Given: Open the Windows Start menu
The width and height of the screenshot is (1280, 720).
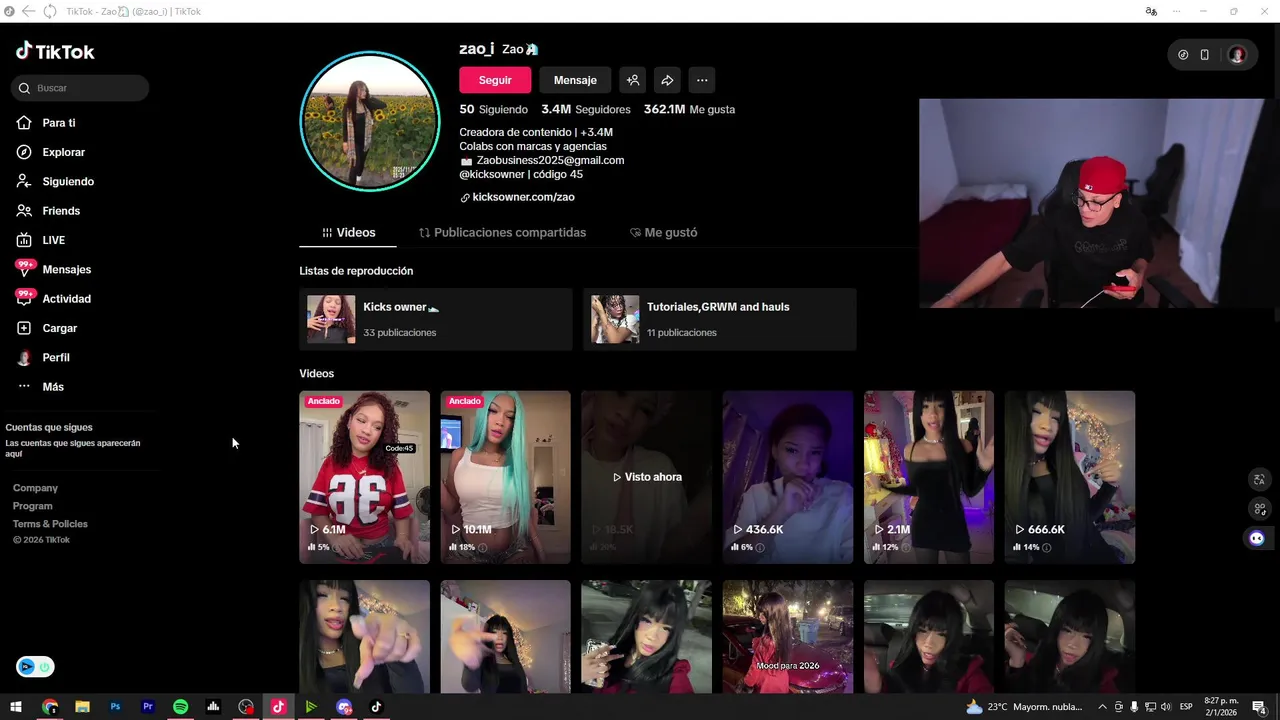Looking at the screenshot, I should (x=16, y=707).
